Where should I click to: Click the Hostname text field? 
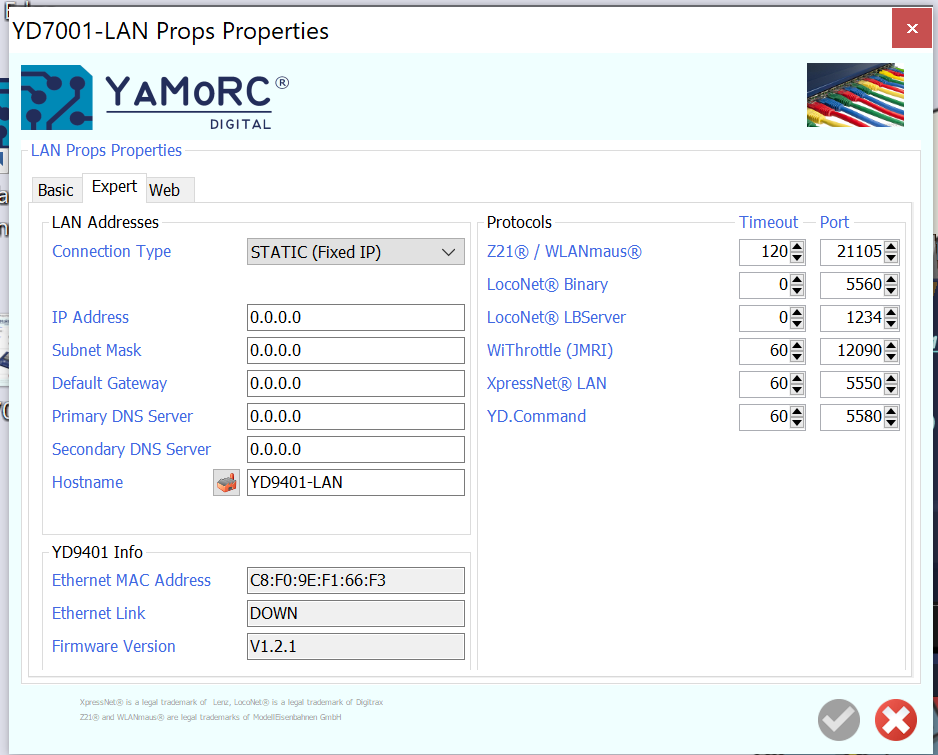point(355,483)
